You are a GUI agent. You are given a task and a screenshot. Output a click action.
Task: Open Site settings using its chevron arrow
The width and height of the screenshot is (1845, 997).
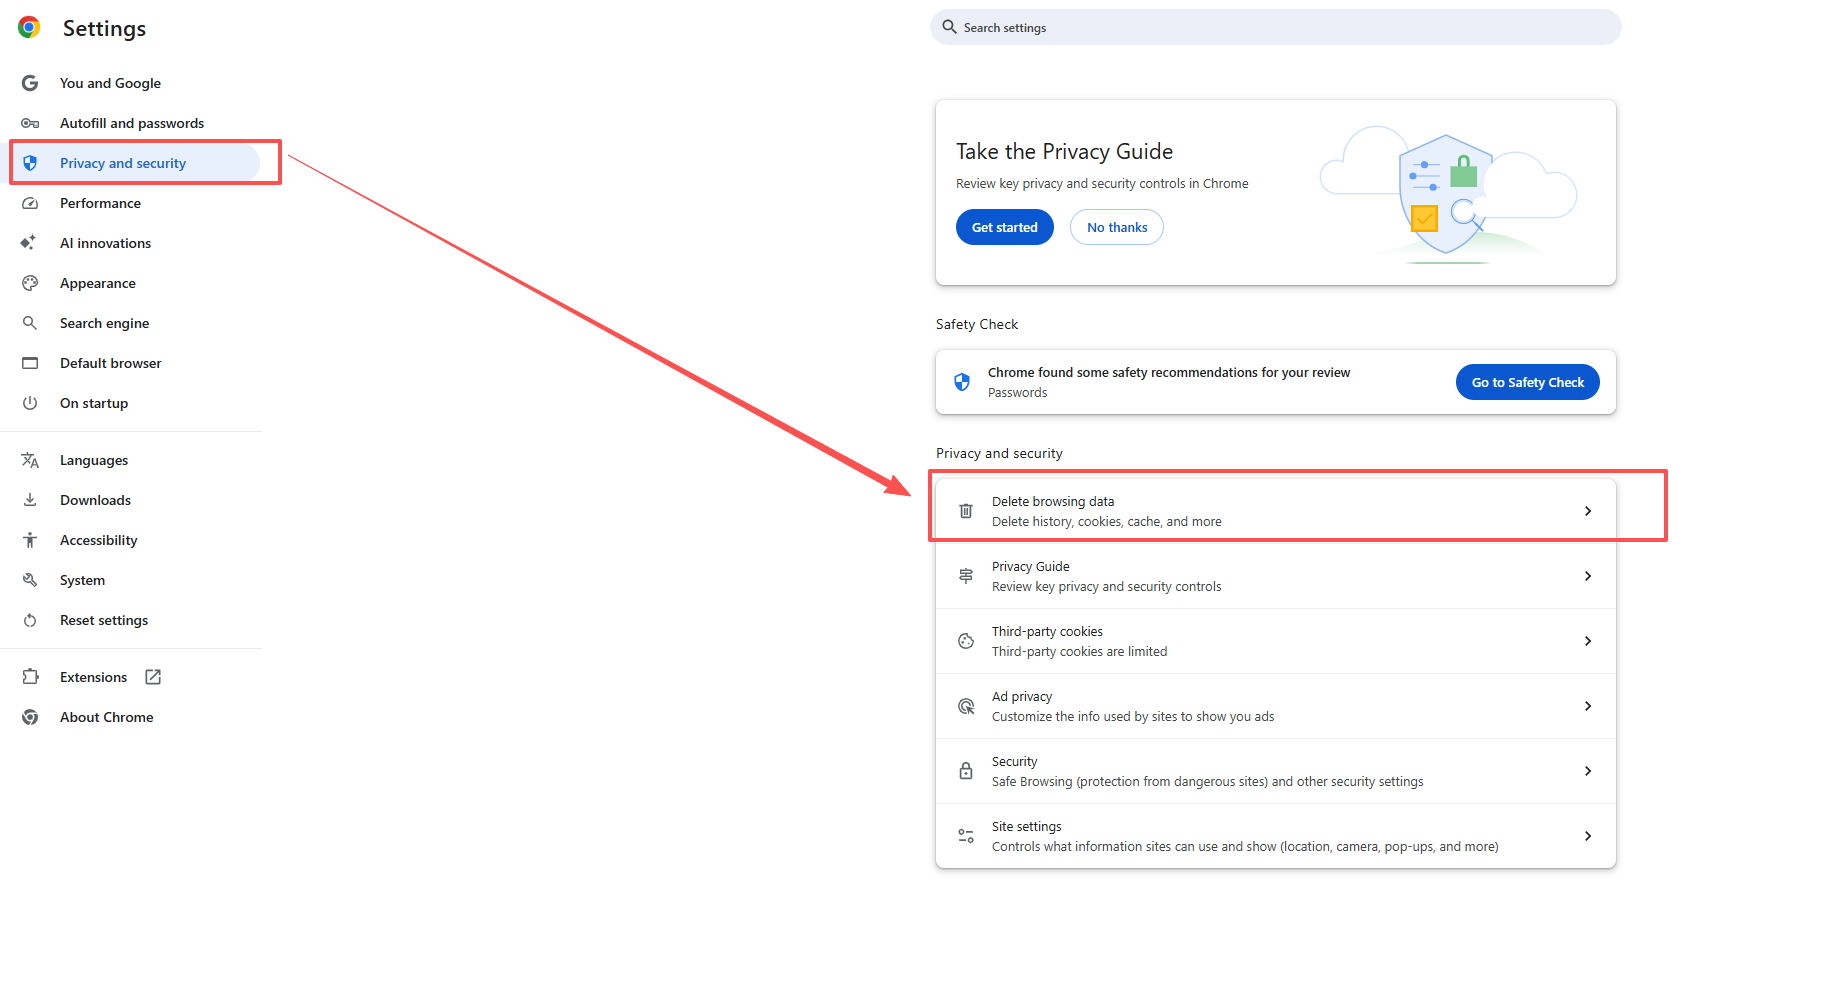1587,836
